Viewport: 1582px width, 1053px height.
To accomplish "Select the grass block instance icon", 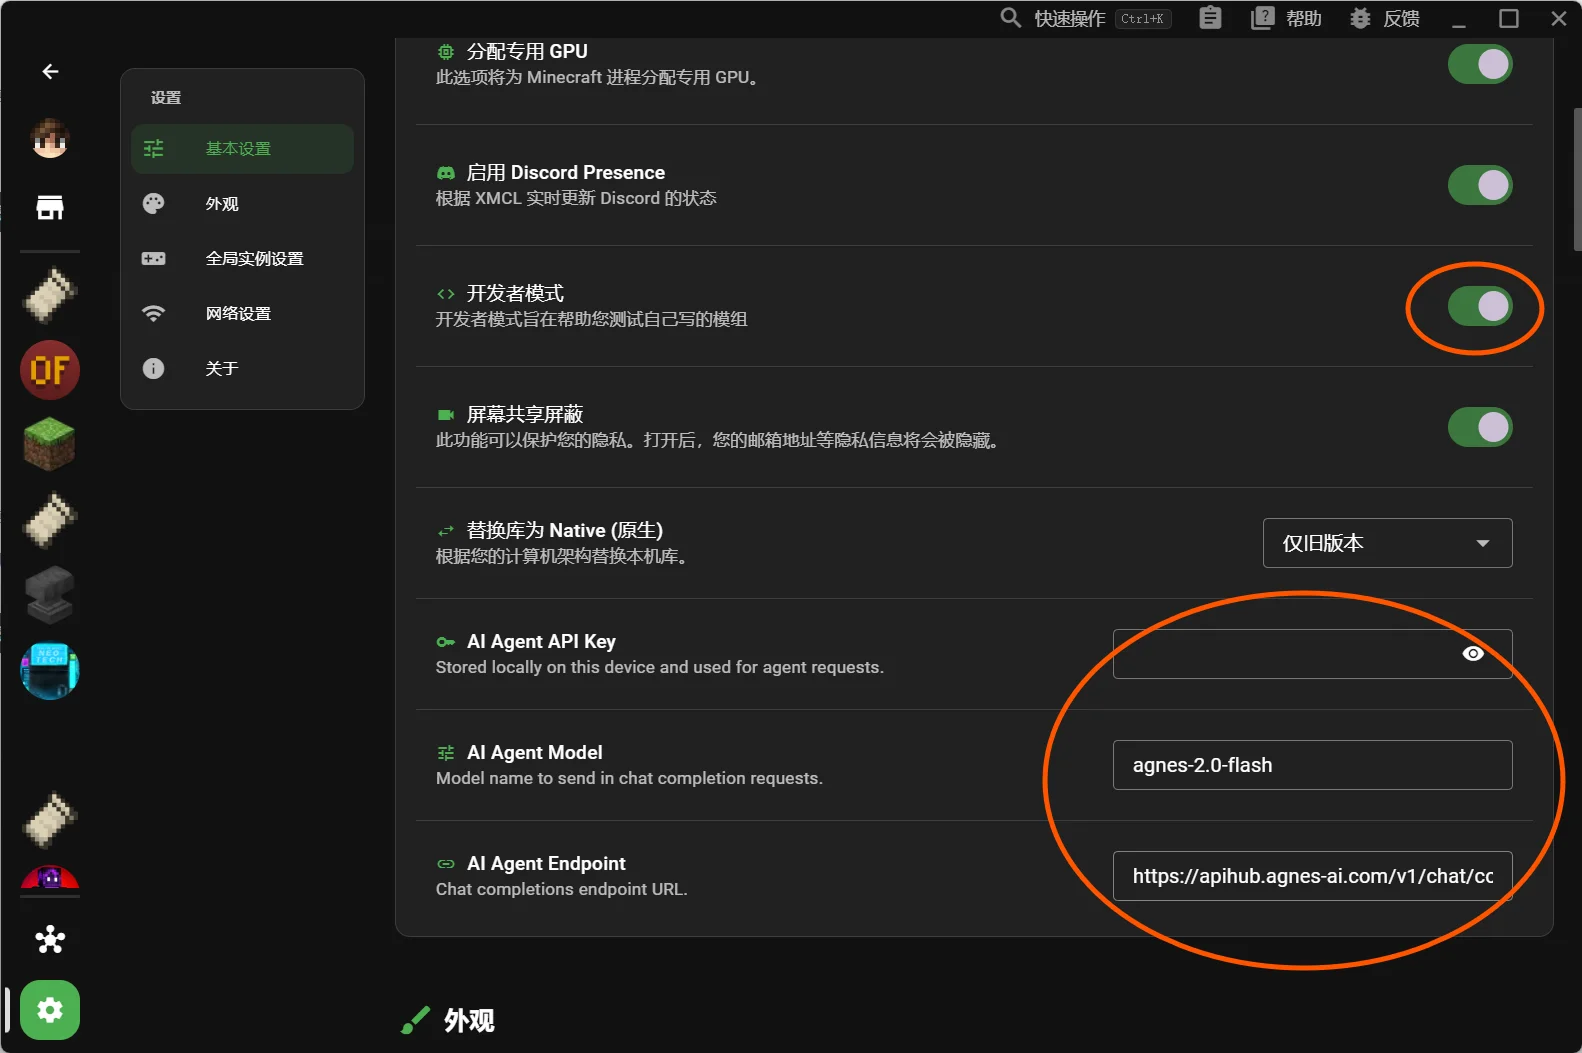I will (x=50, y=445).
